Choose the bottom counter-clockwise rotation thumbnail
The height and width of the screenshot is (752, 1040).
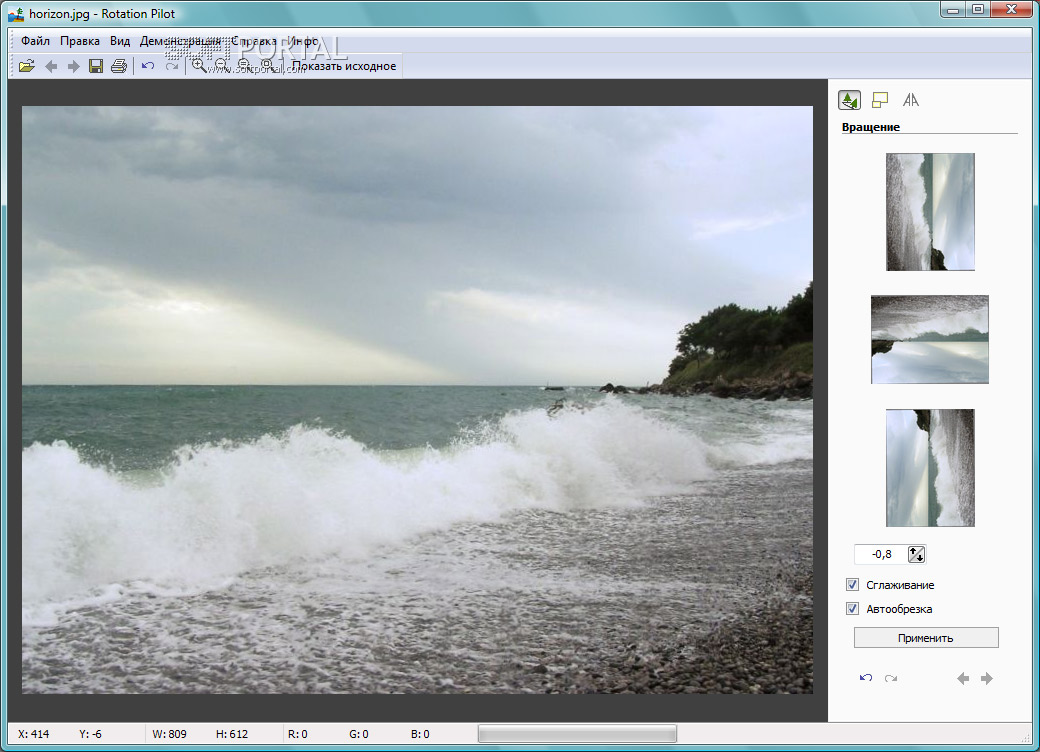[930, 468]
